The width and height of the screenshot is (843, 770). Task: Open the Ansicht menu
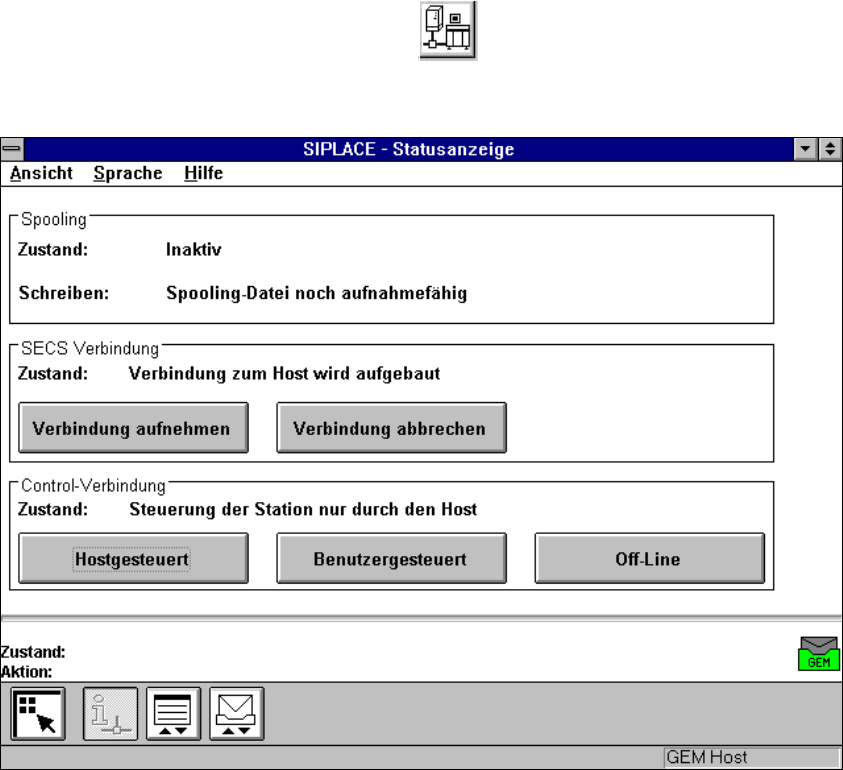coord(41,173)
